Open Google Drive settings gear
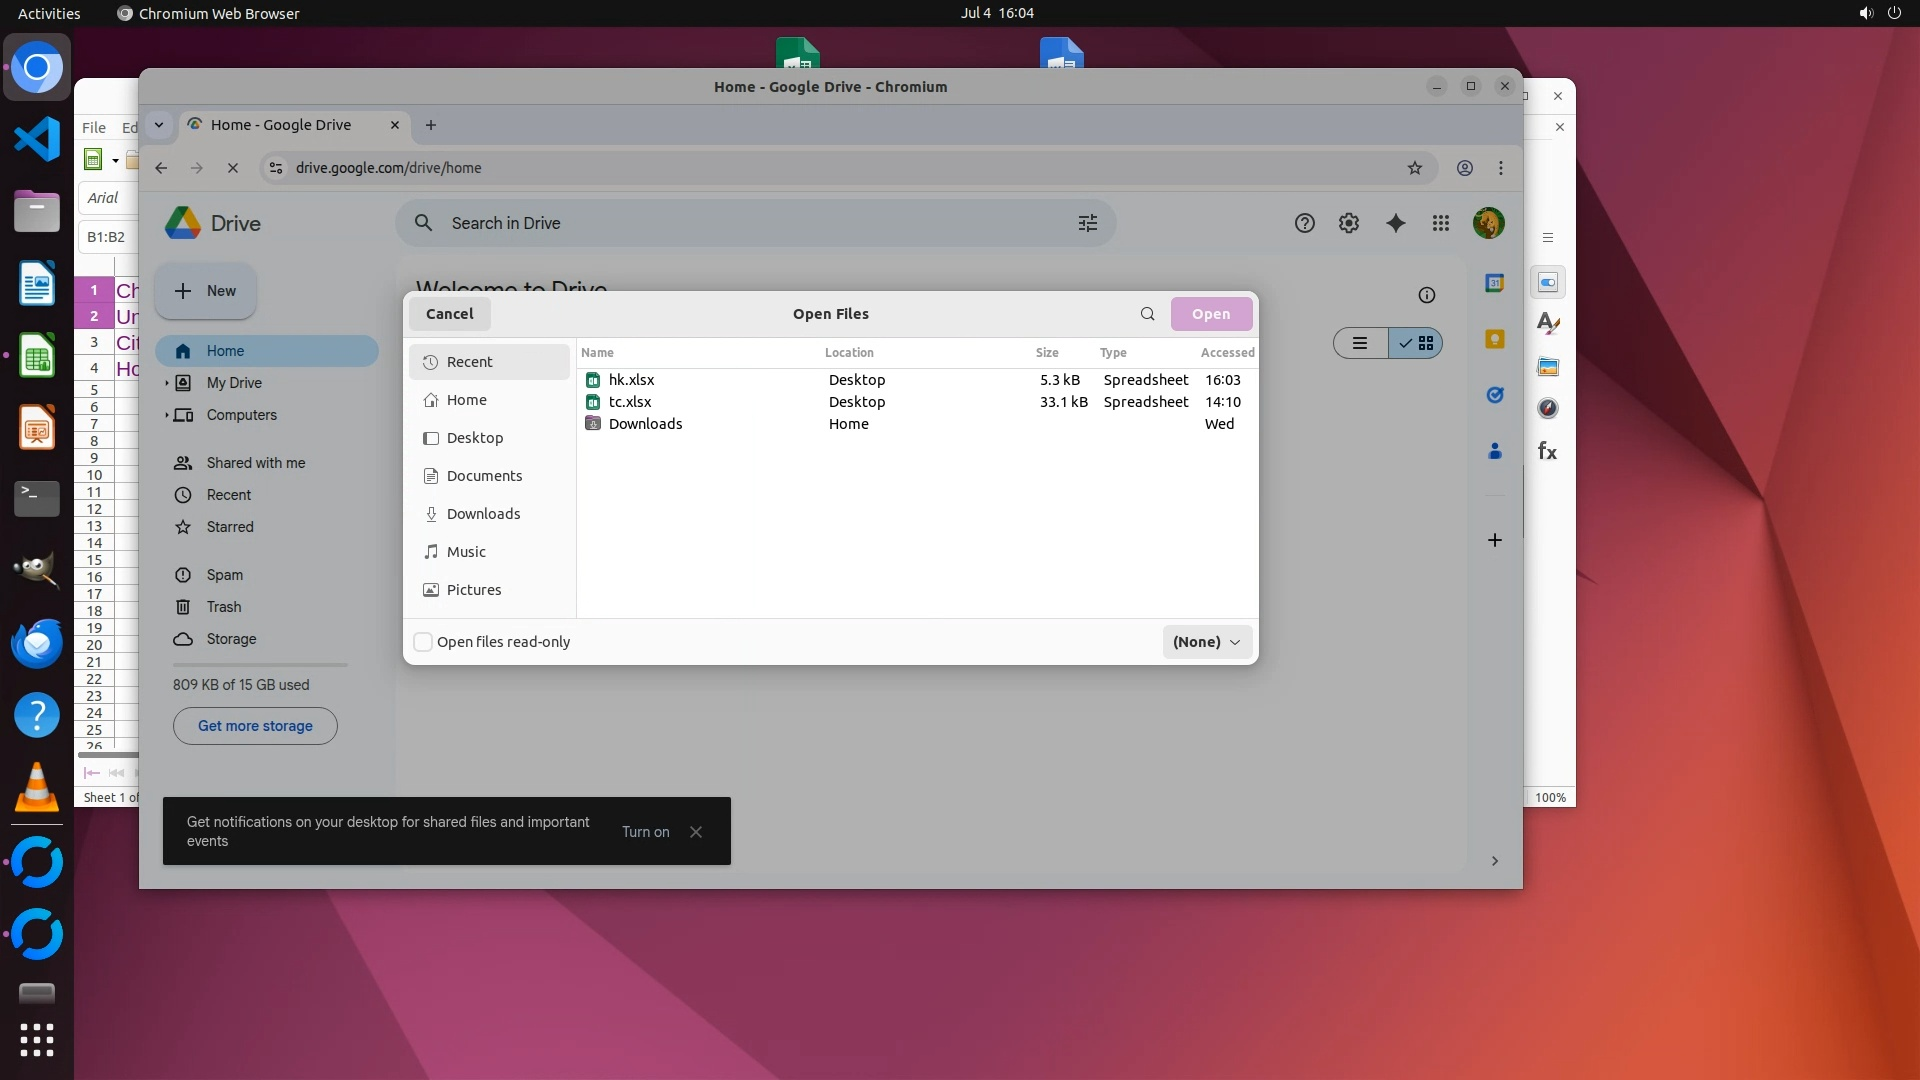 (1349, 223)
